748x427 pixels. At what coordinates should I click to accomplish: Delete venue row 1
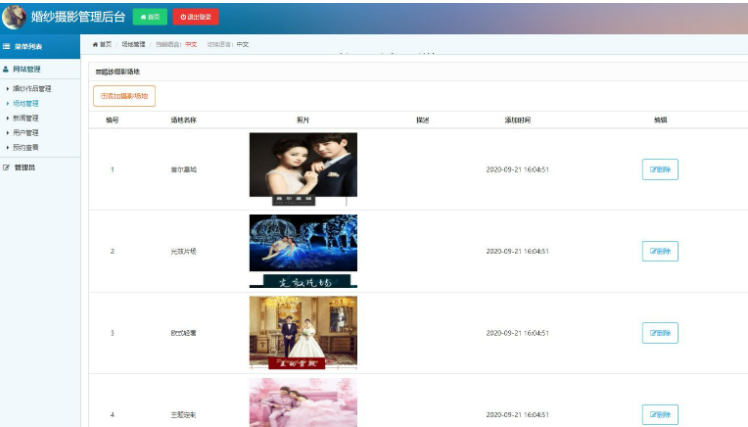tap(660, 169)
